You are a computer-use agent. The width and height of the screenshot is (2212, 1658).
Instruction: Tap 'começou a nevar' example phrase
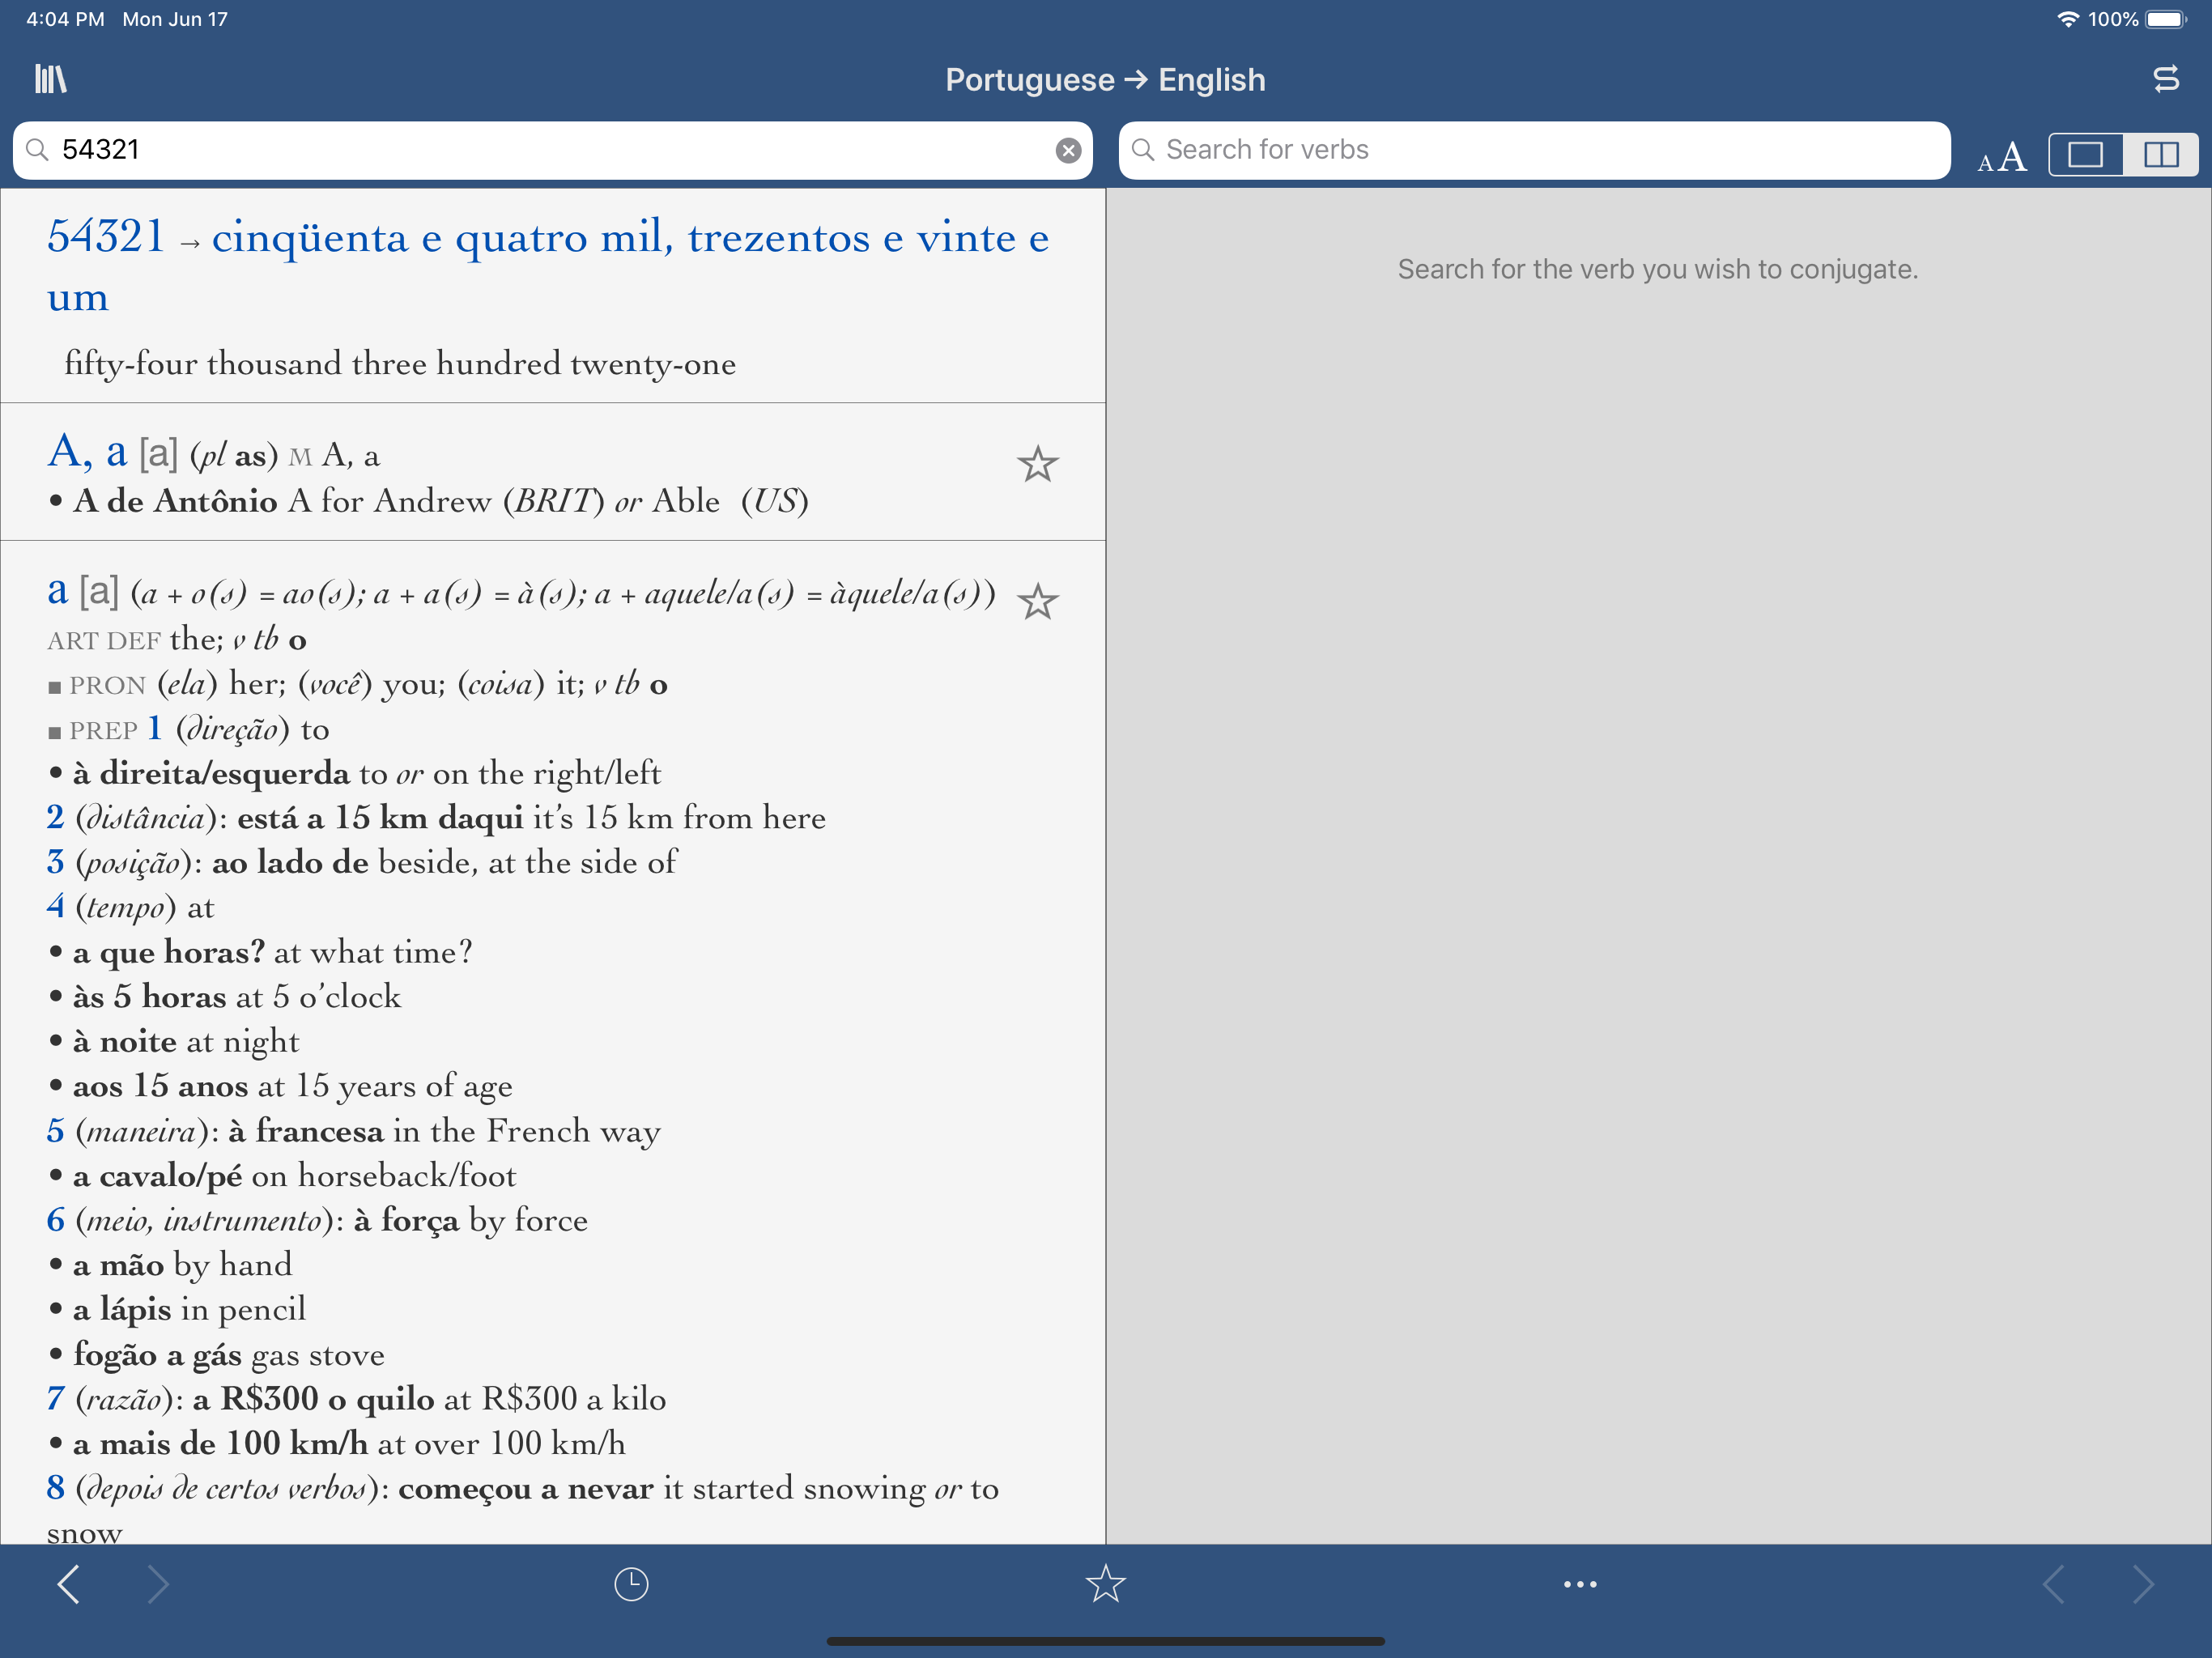tap(526, 1489)
